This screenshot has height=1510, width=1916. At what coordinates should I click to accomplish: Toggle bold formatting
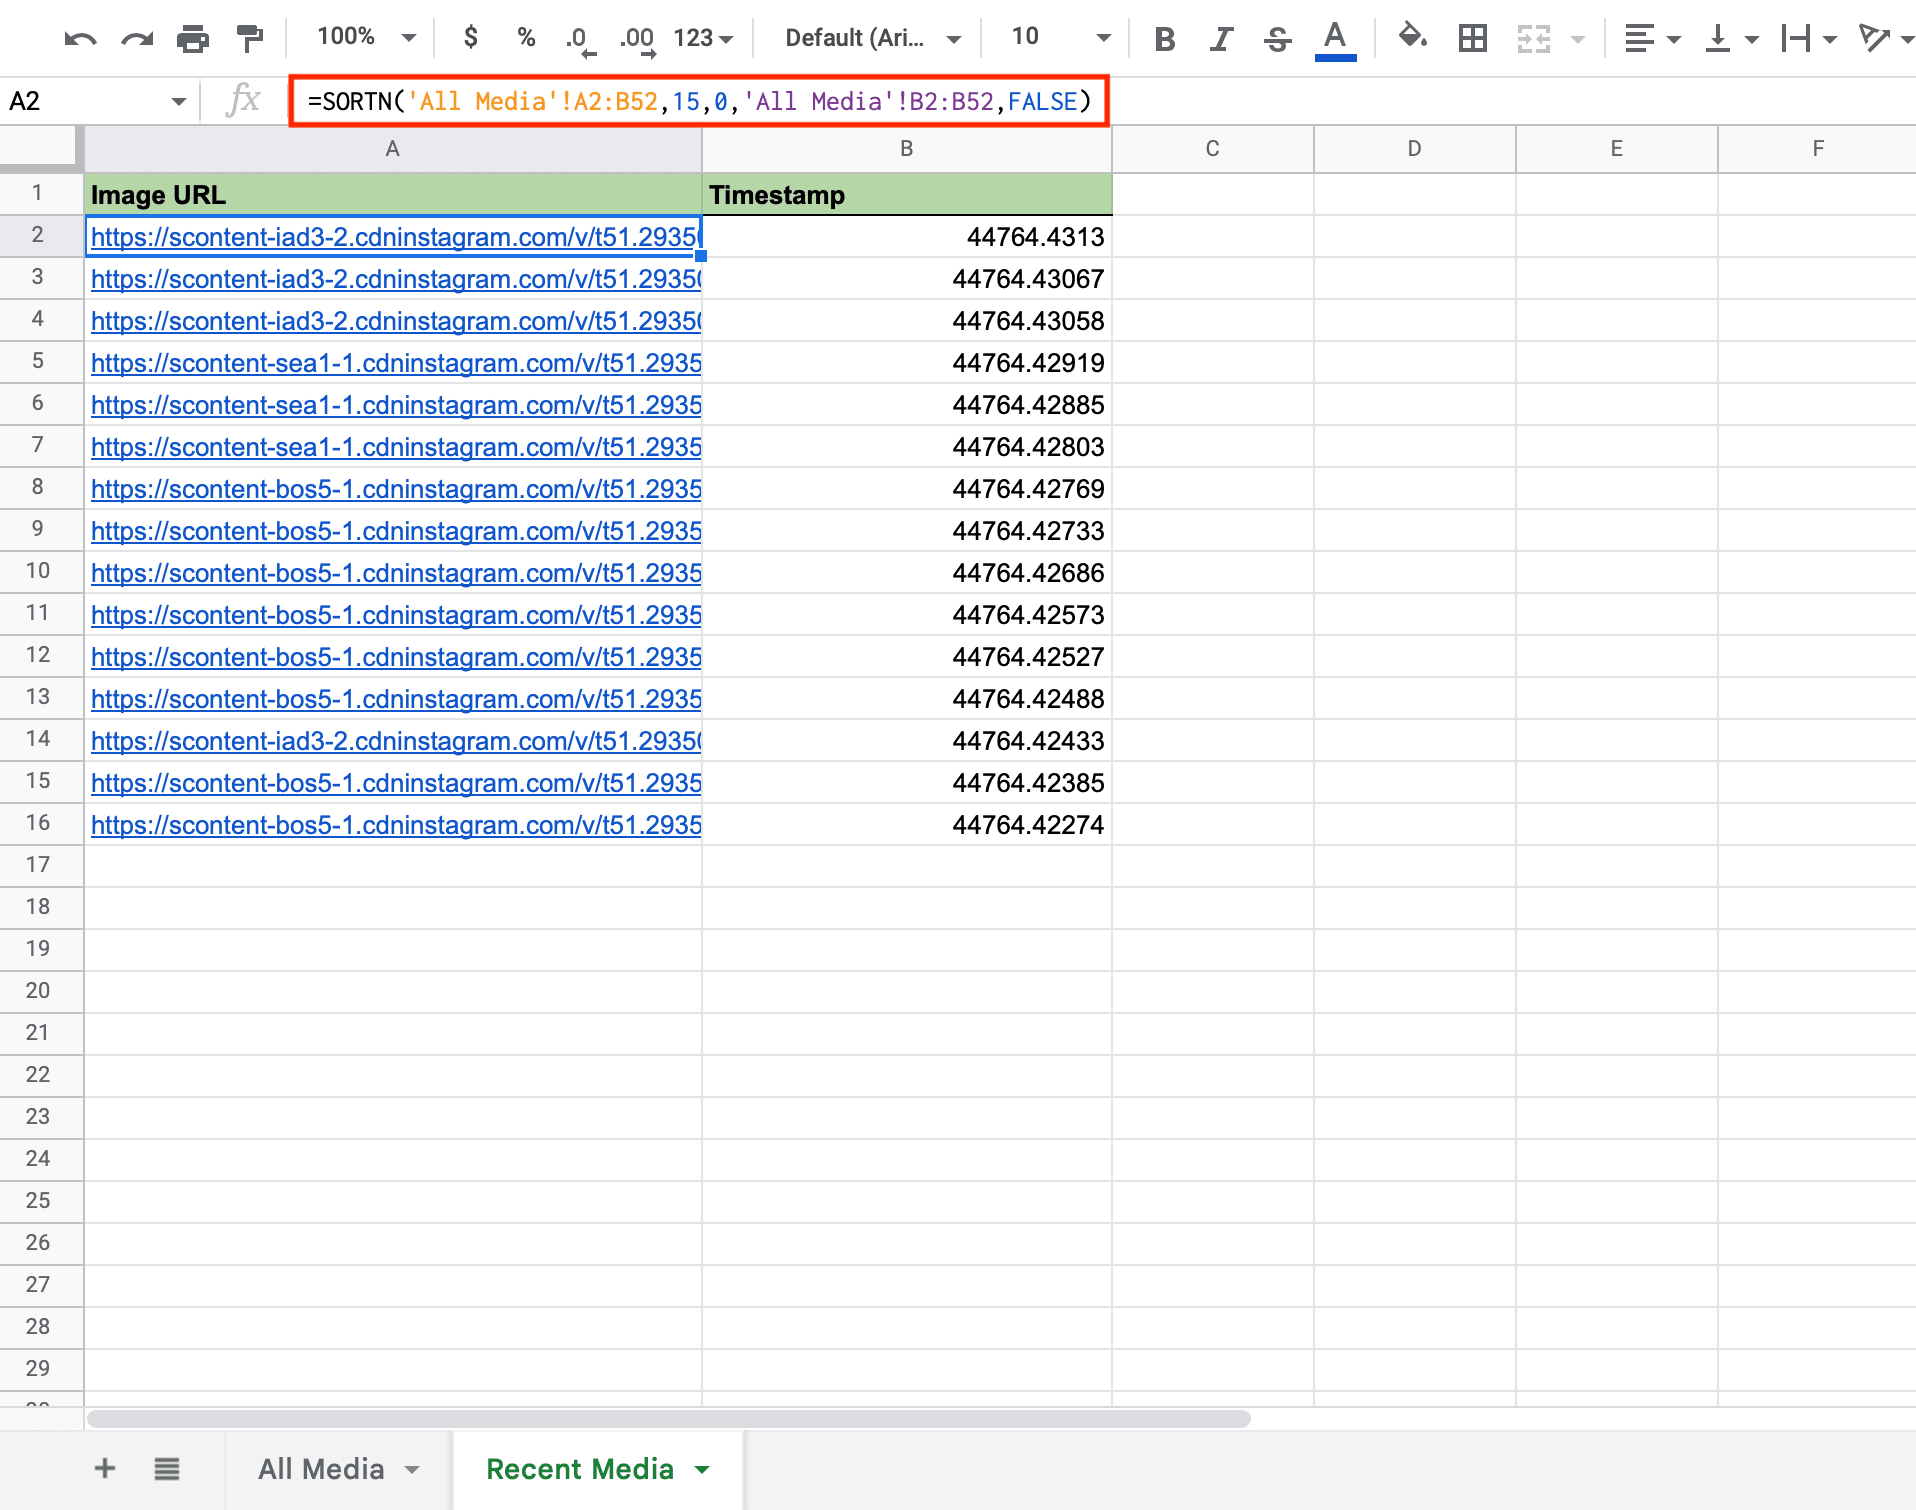pyautogui.click(x=1164, y=38)
